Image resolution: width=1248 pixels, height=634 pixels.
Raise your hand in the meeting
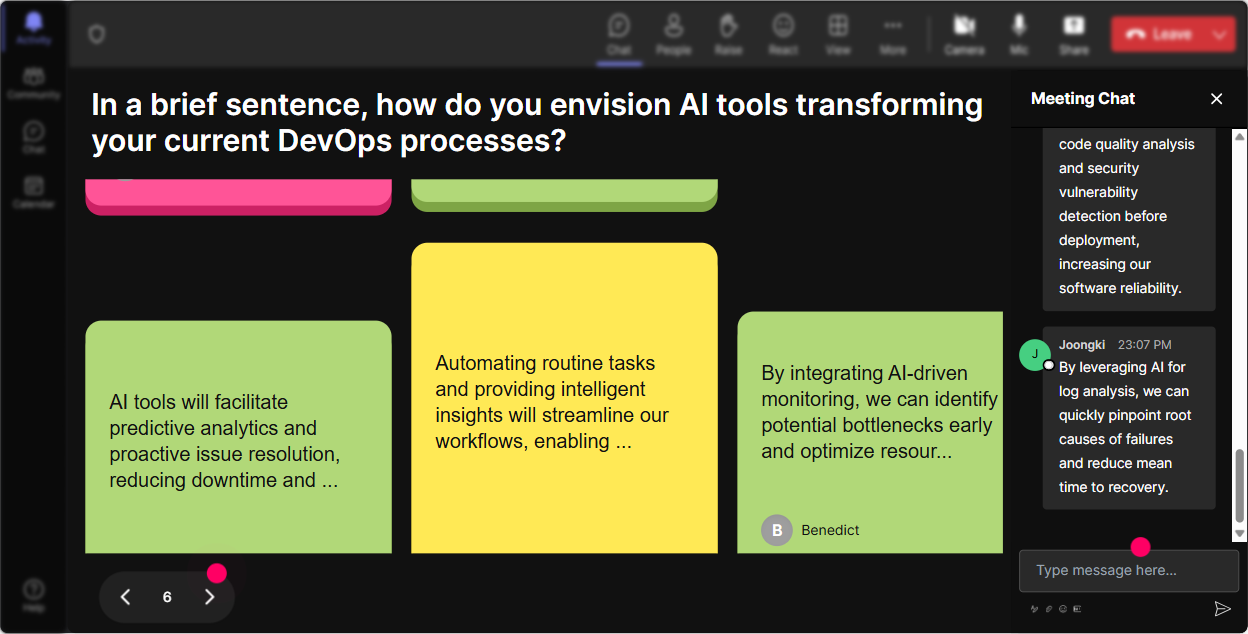coord(728,34)
